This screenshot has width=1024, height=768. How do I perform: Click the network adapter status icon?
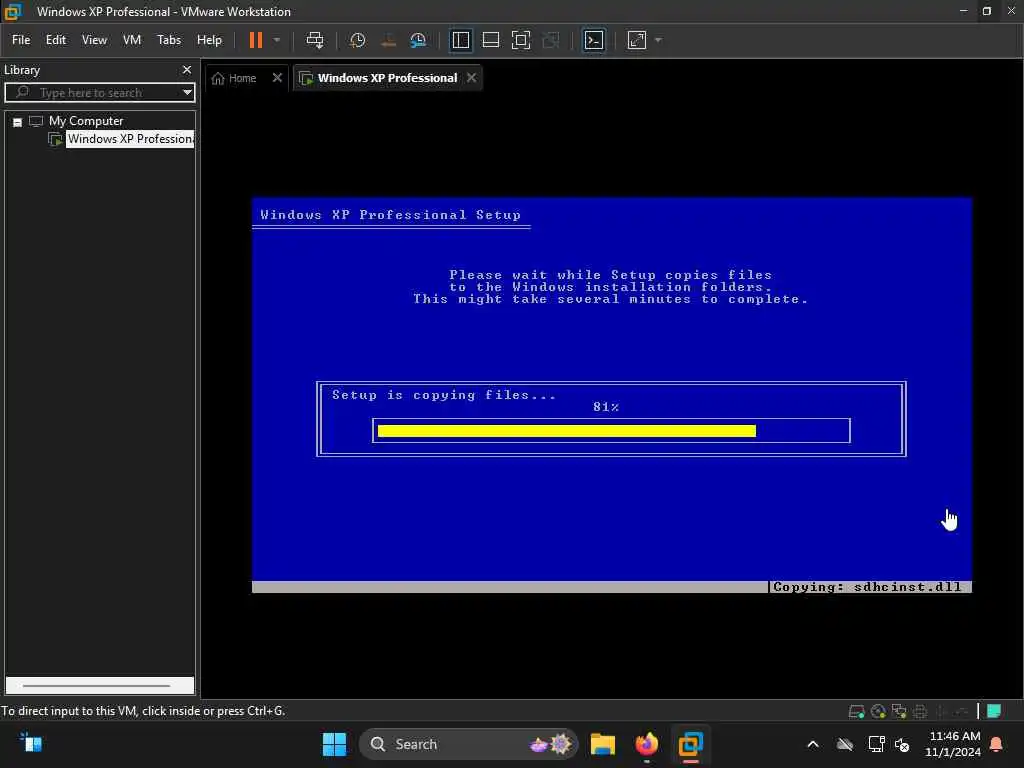click(899, 711)
